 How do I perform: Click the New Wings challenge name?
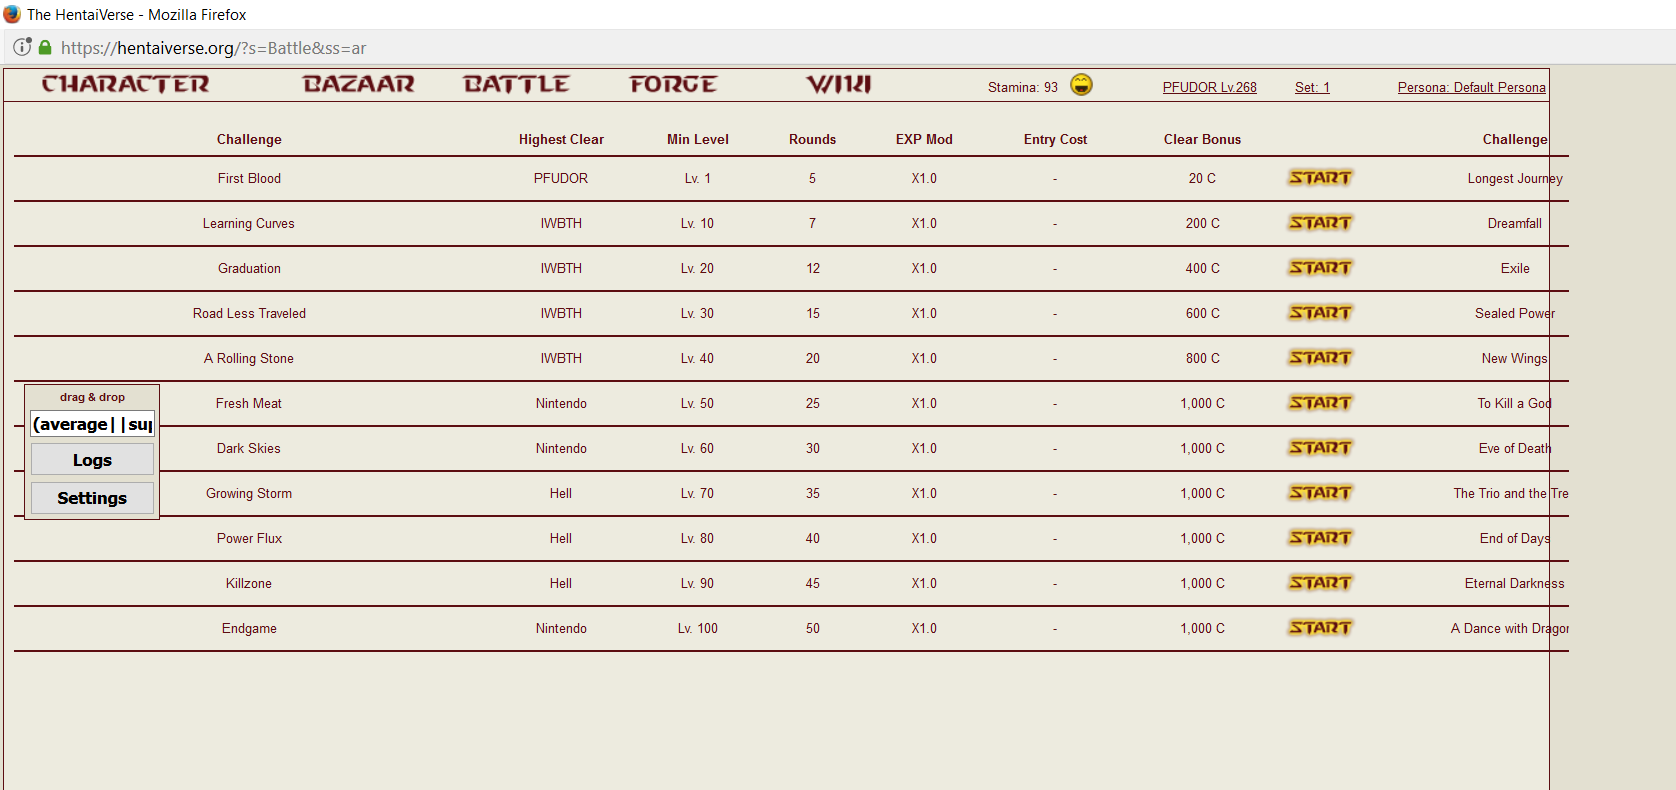coord(1515,358)
